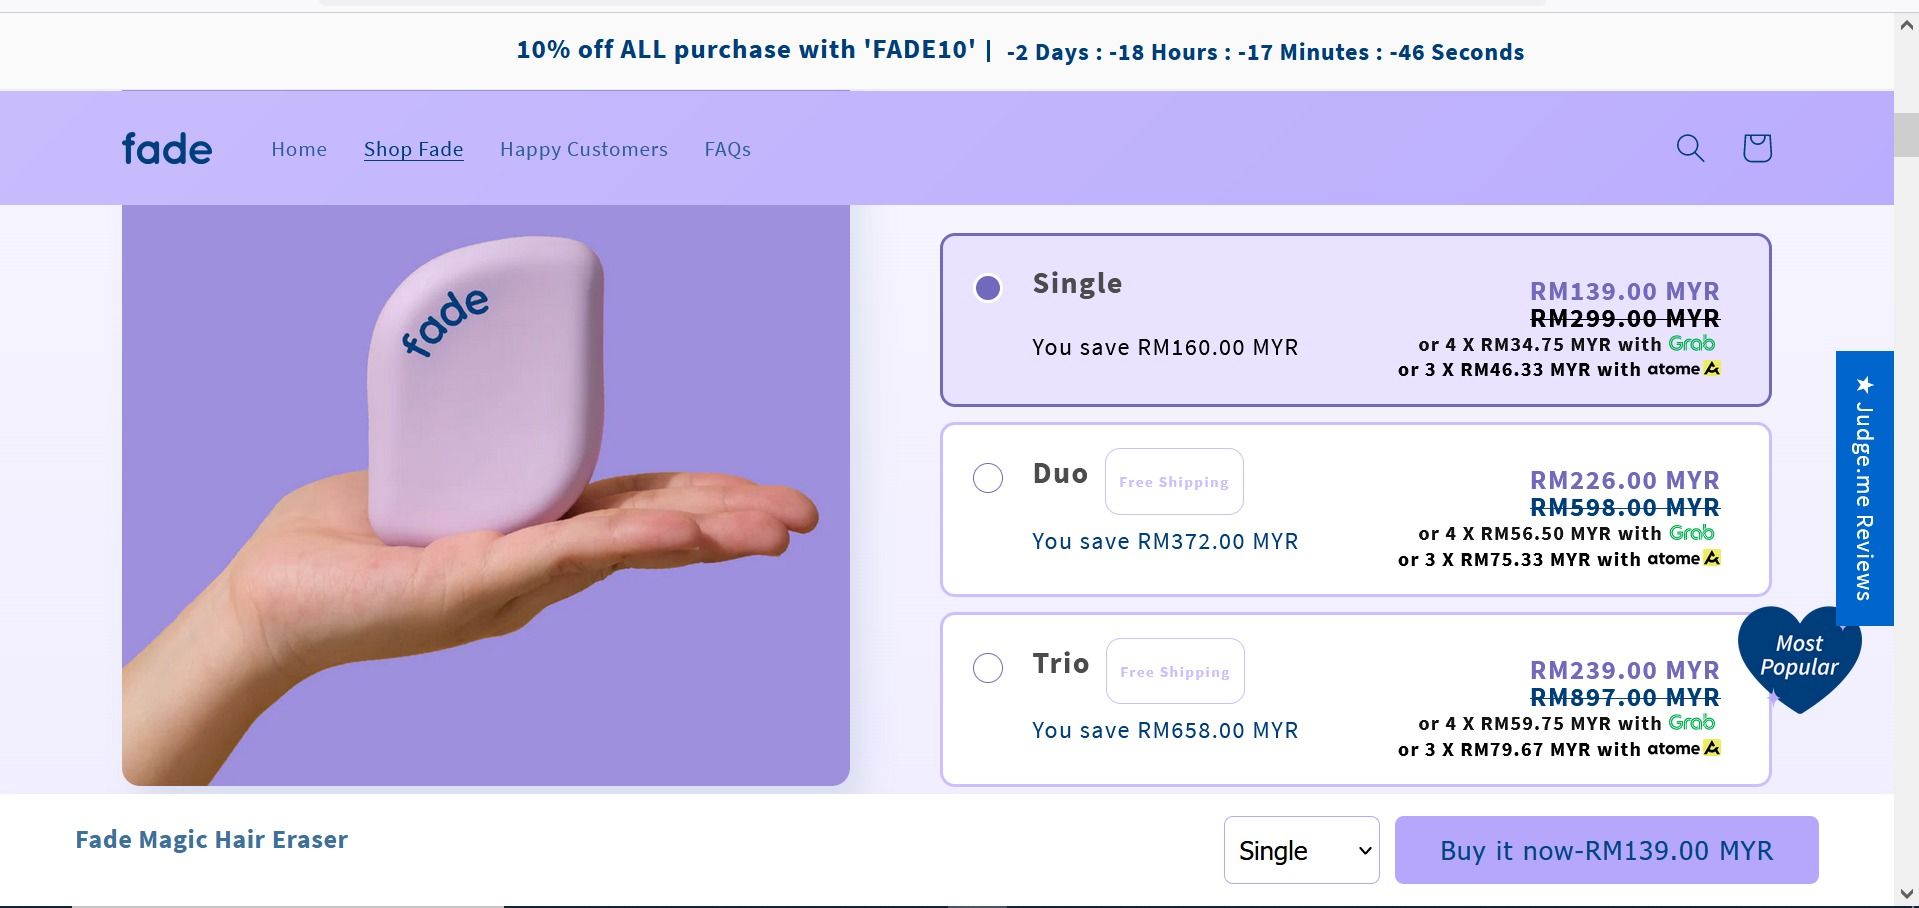Go to the Home menu item
1919x908 pixels.
[299, 149]
